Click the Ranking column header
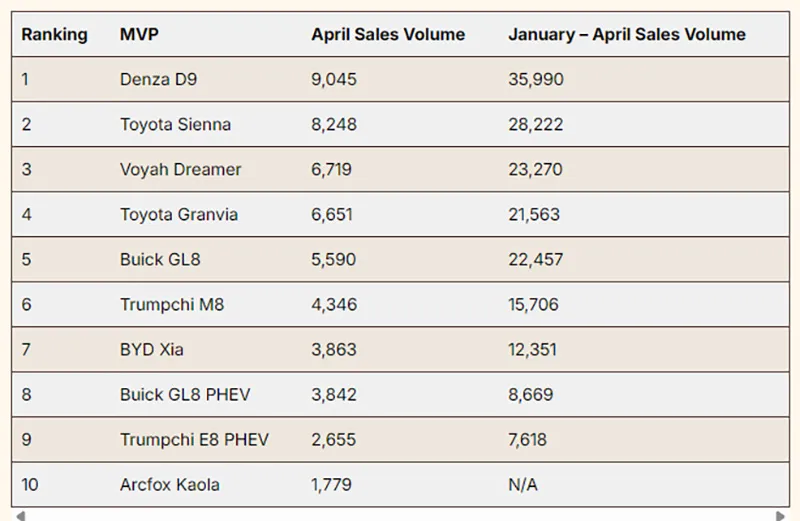This screenshot has width=800, height=521. (54, 35)
